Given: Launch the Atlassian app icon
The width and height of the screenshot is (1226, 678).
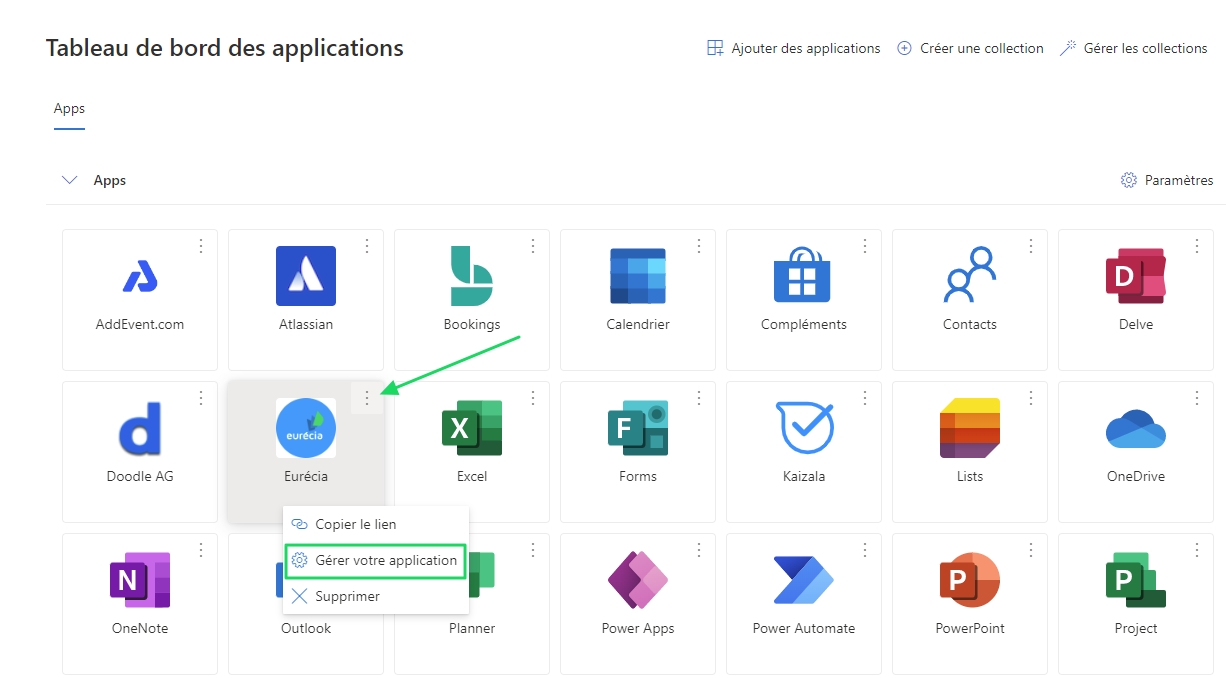Looking at the screenshot, I should (306, 276).
